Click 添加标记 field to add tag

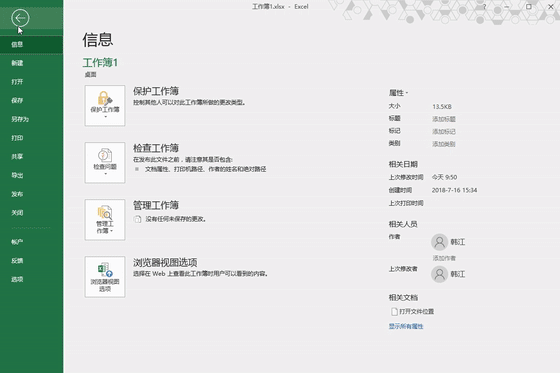coord(444,131)
